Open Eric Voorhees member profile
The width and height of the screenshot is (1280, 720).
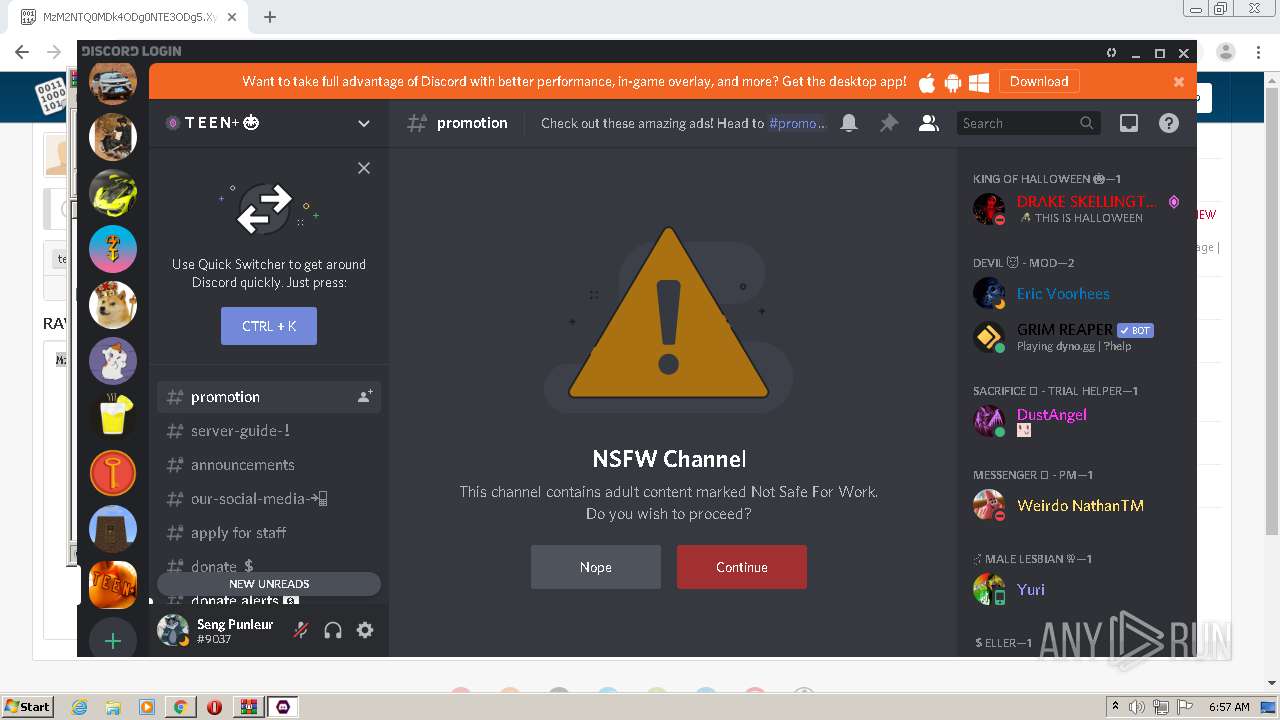[1076, 293]
